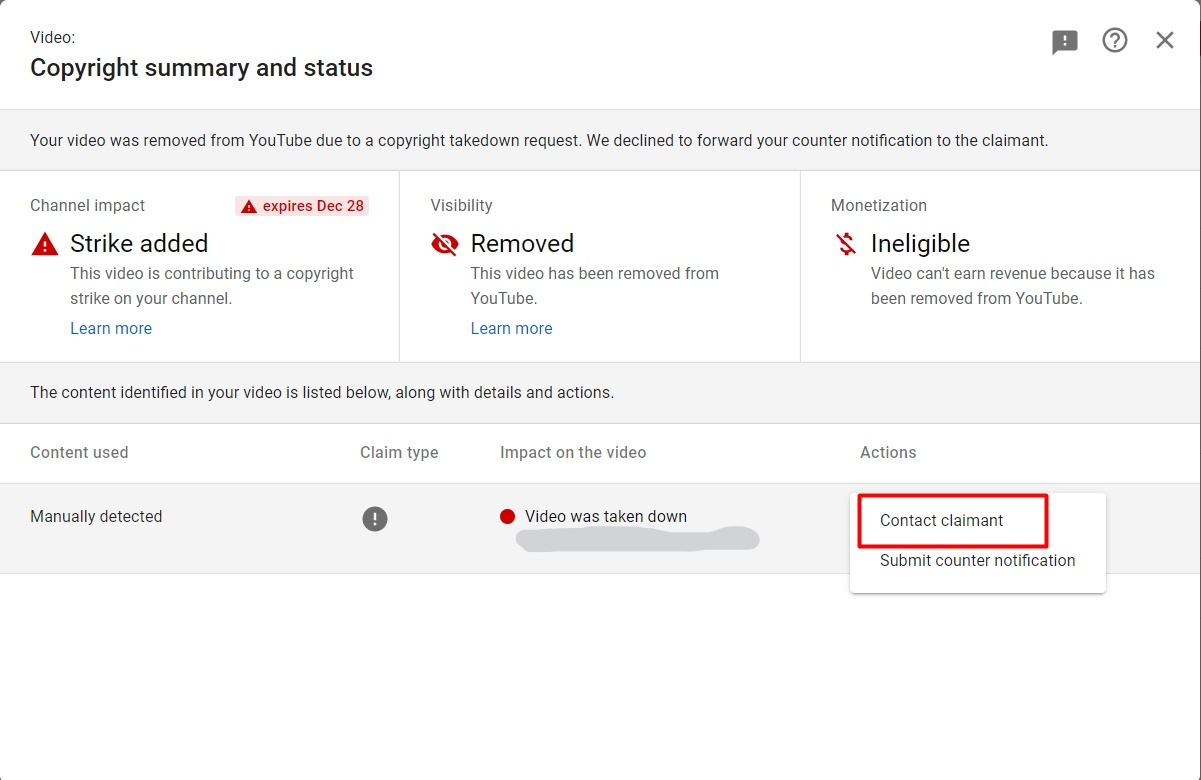This screenshot has width=1201, height=780.
Task: Click the content identified below description text
Action: [x=322, y=393]
